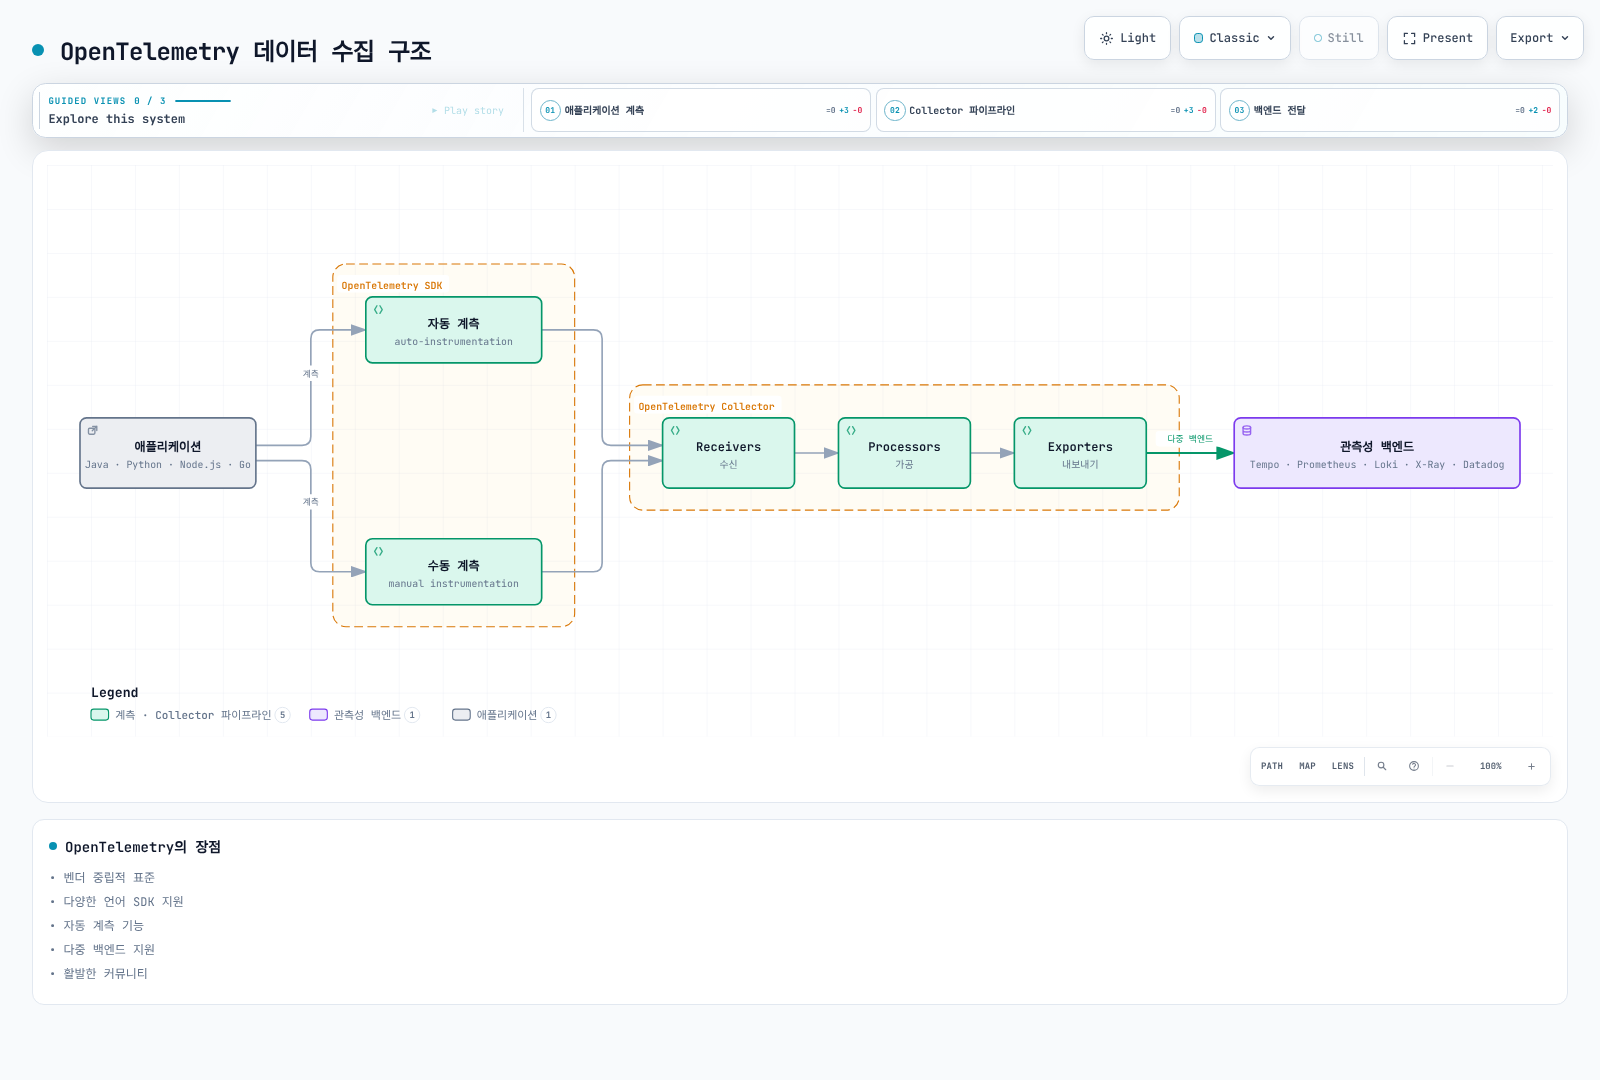This screenshot has height=1080, width=1600.
Task: Click the OpenTelemetry Collector group label
Action: pos(706,407)
